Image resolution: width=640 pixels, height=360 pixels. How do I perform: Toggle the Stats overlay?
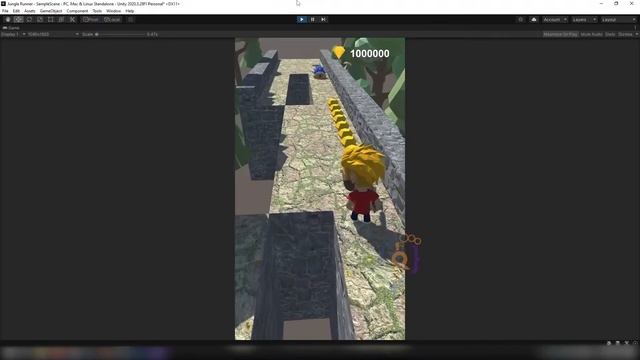point(610,34)
